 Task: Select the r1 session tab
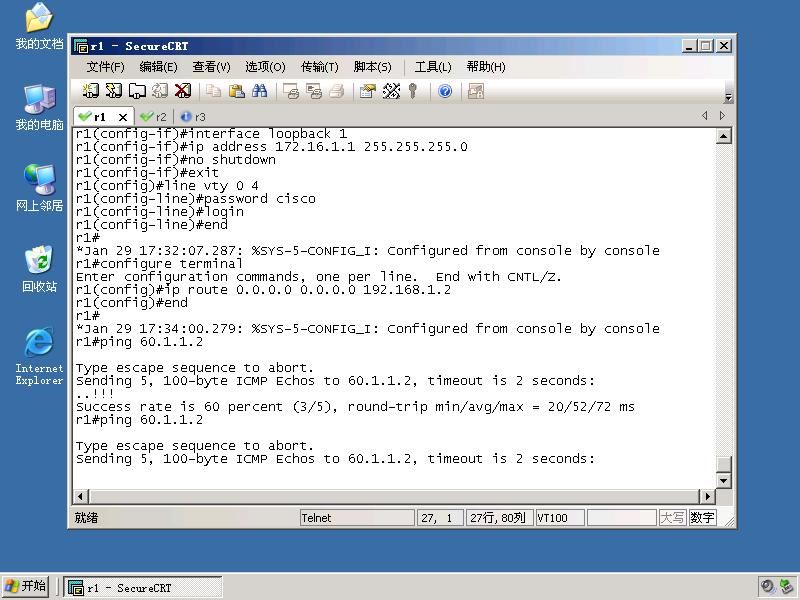99,117
